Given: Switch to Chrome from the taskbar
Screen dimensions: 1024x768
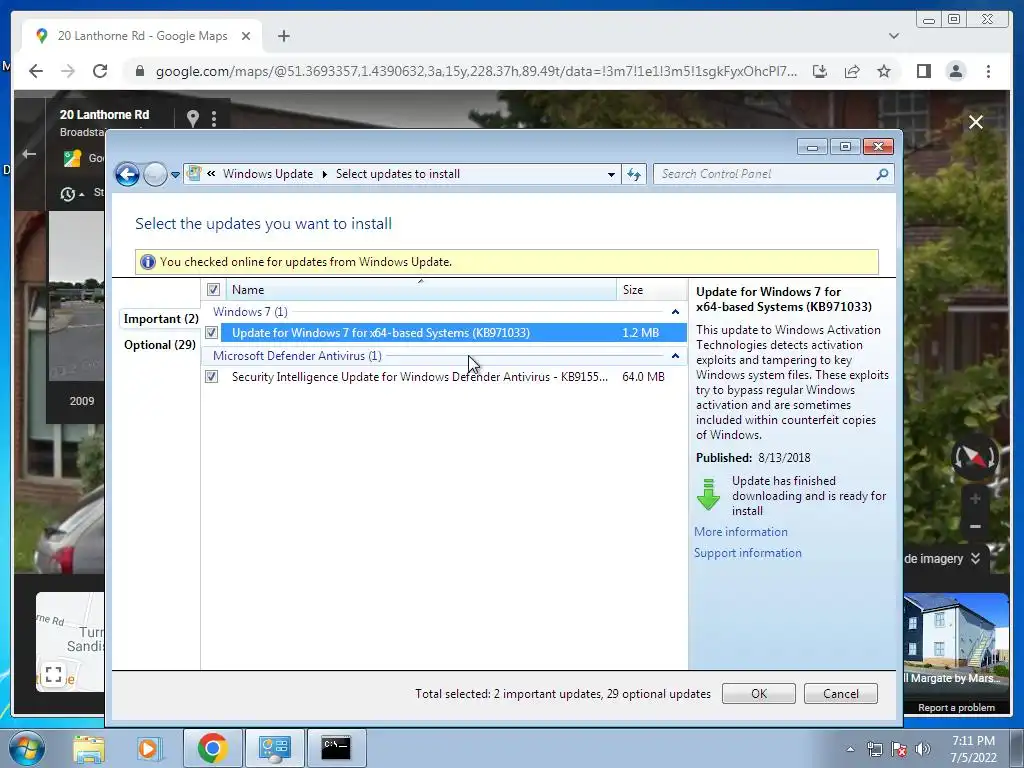Looking at the screenshot, I should (x=212, y=748).
